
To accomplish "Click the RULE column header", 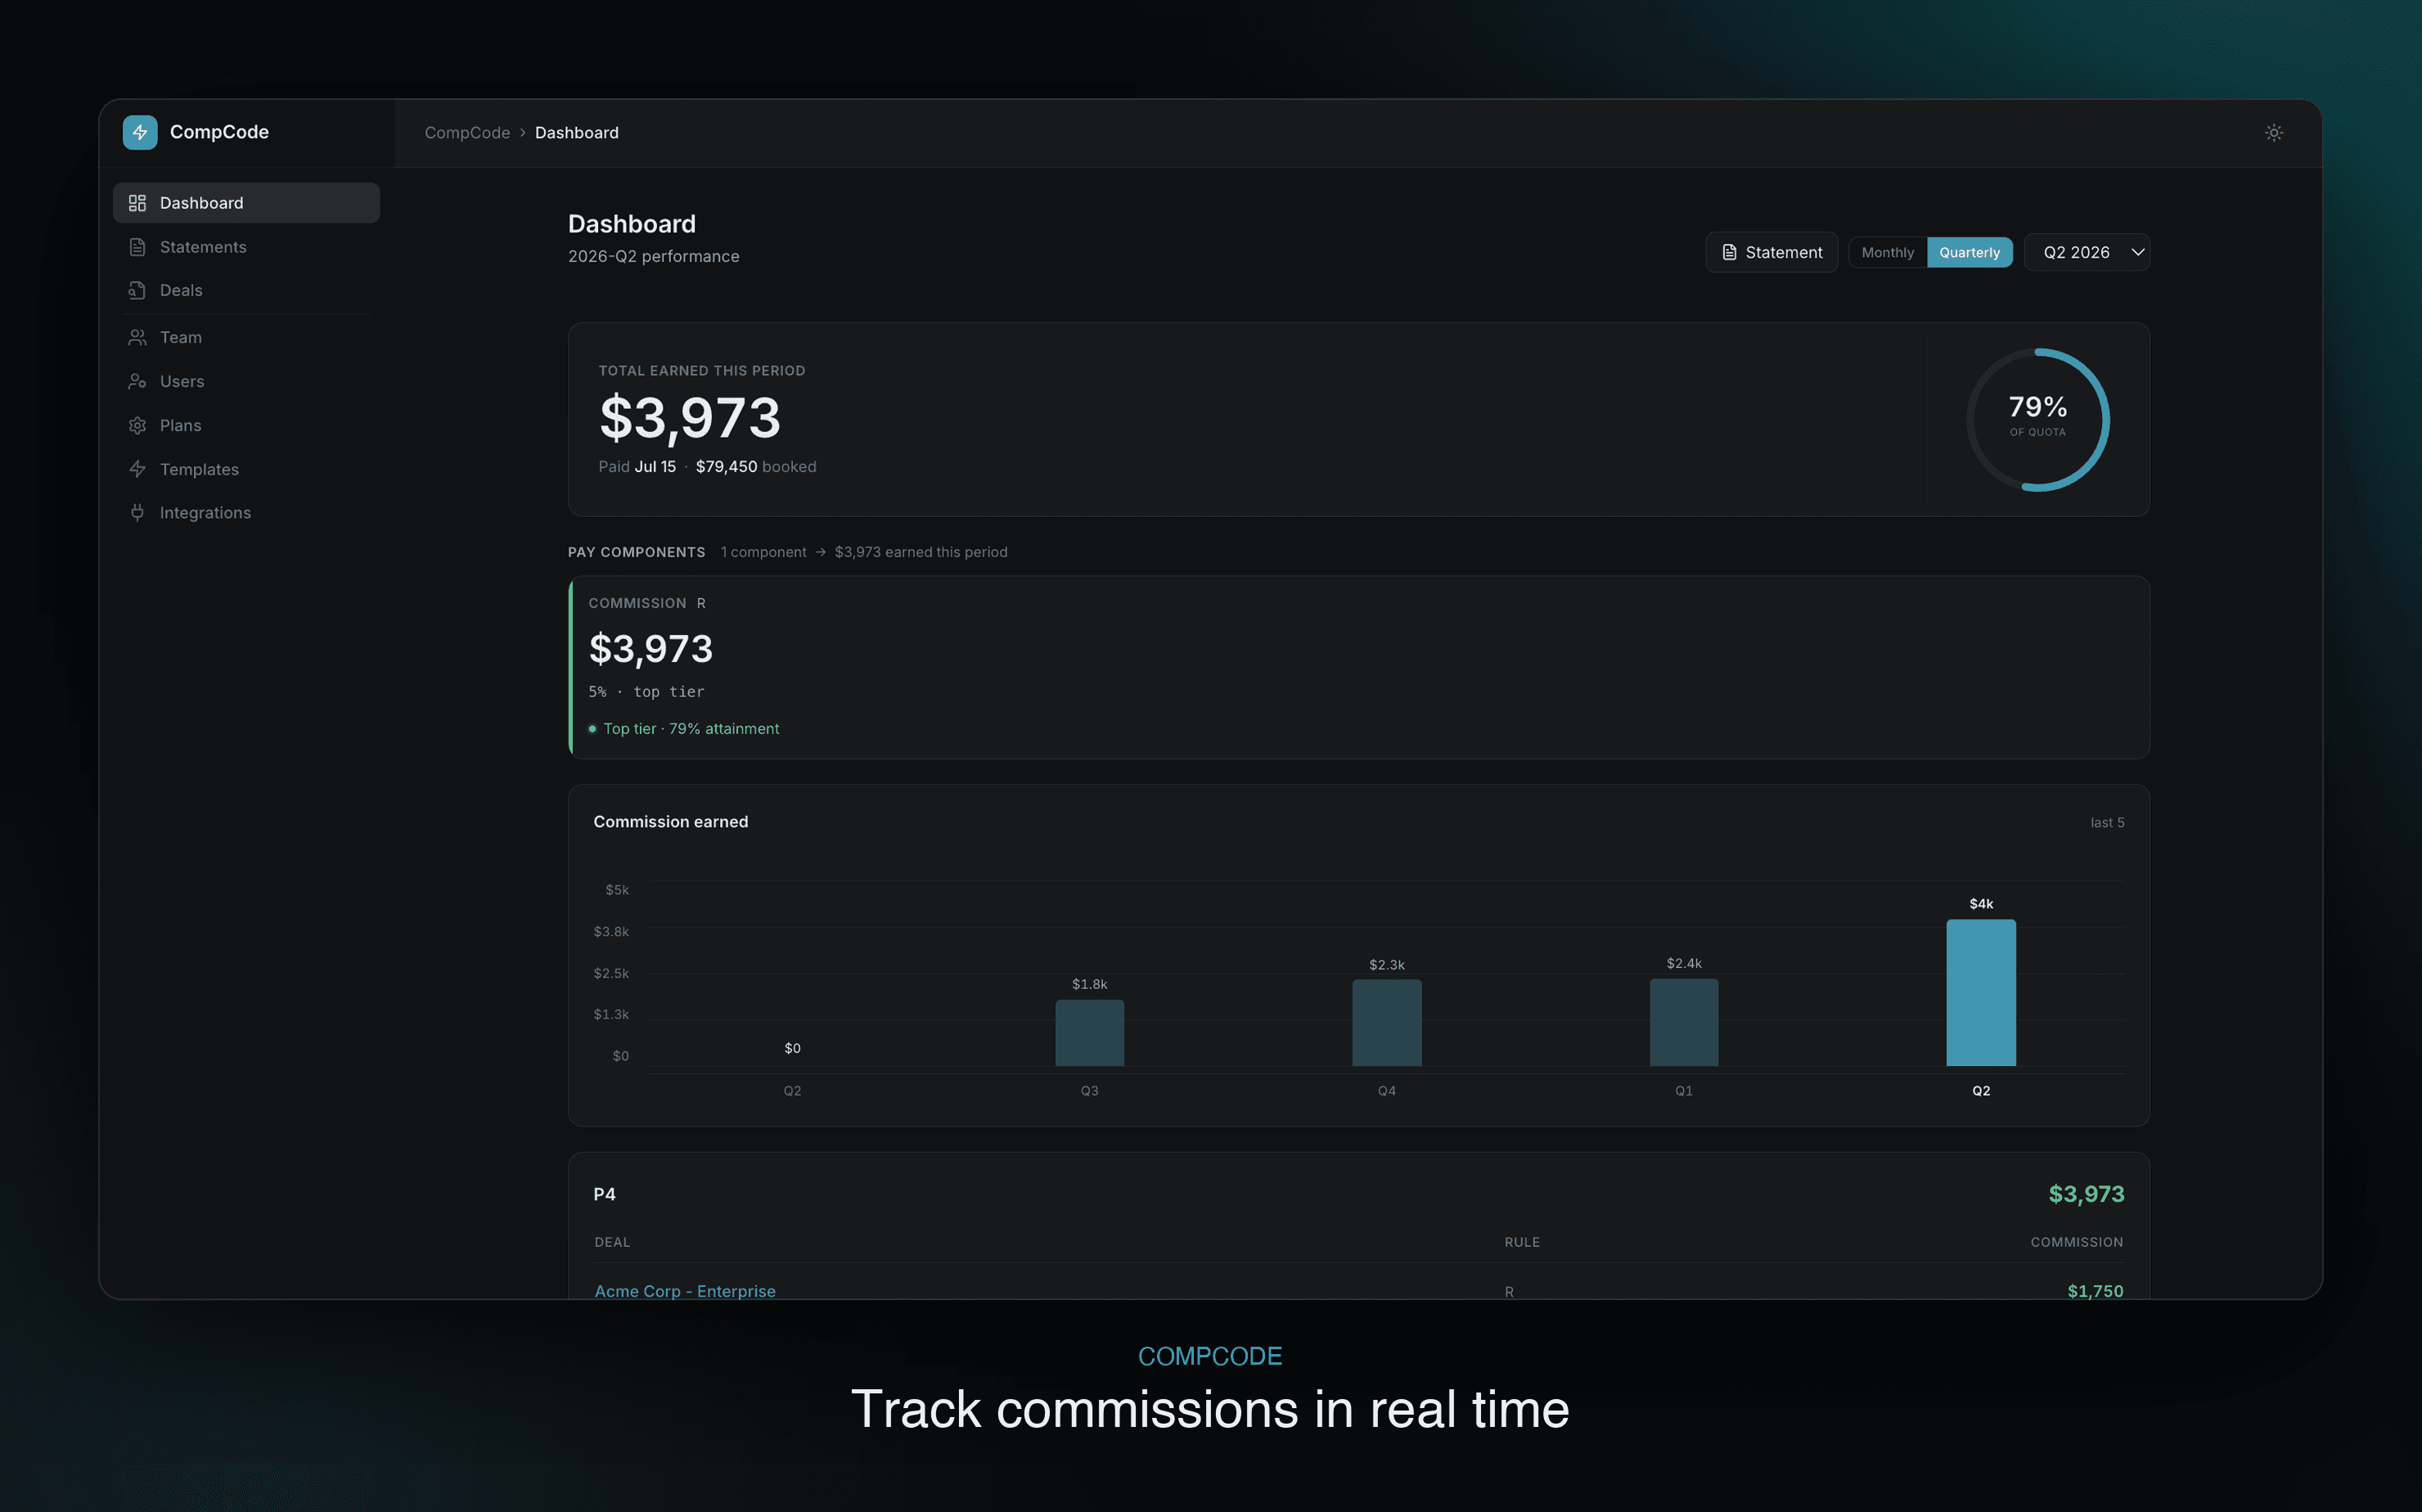I will tap(1522, 1242).
